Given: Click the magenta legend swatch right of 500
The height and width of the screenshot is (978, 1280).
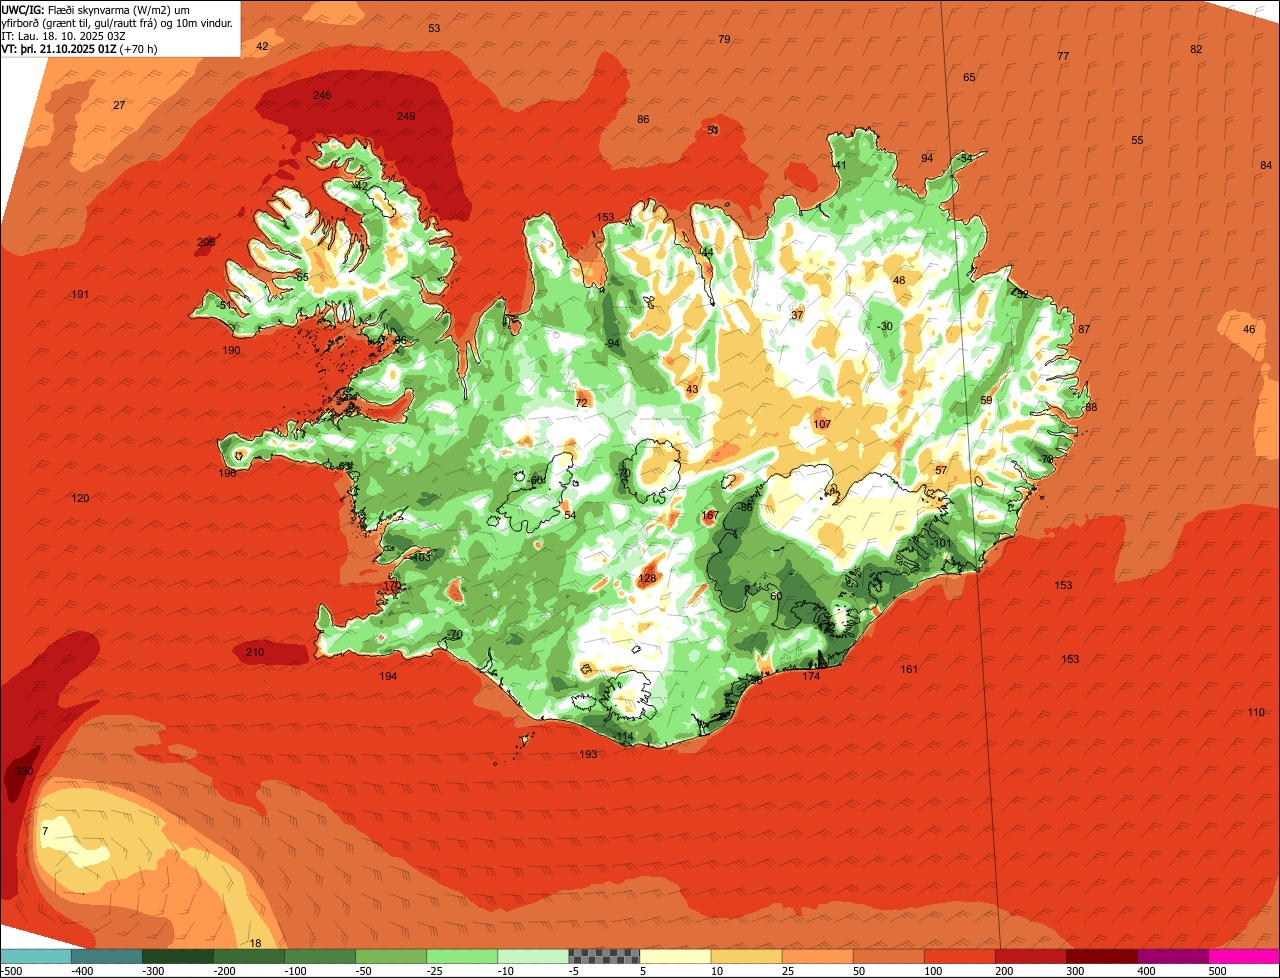Looking at the screenshot, I should tap(1244, 956).
